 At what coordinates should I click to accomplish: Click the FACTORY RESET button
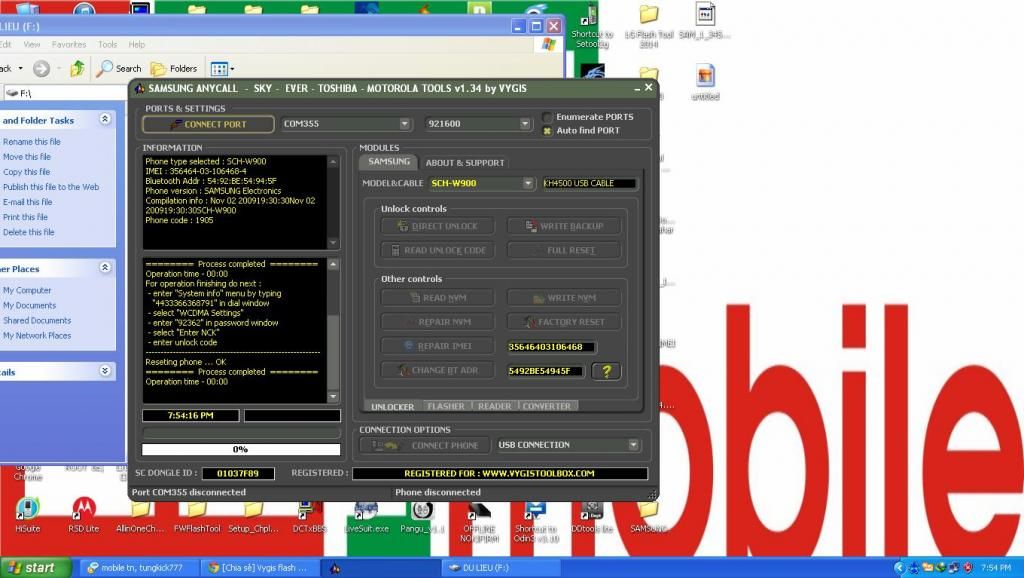click(x=564, y=322)
